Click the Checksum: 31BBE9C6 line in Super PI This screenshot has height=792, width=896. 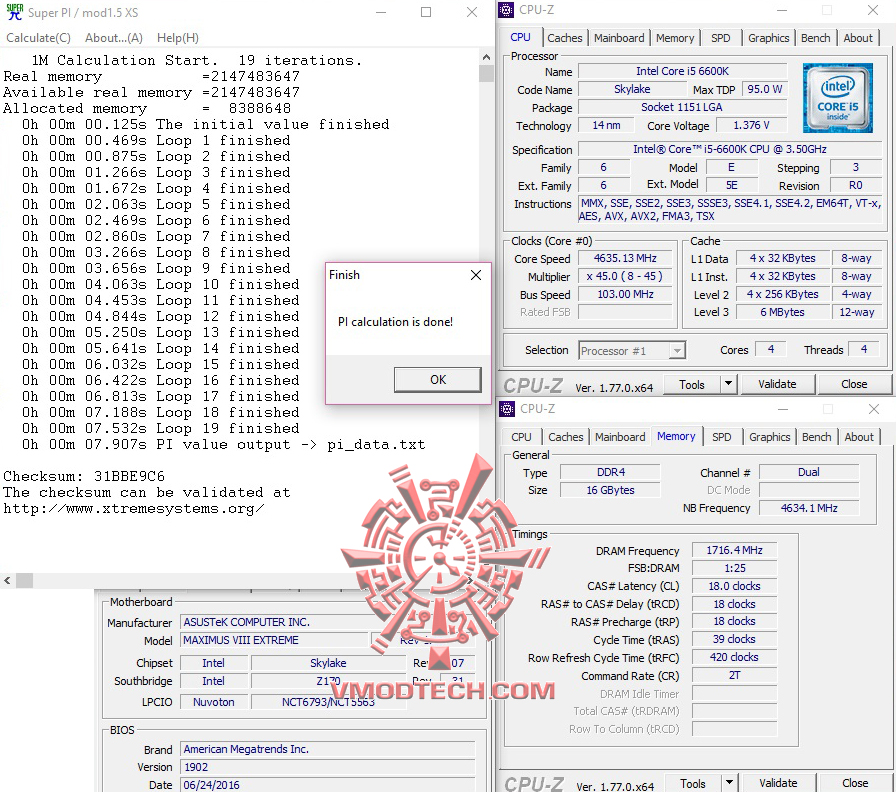(84, 477)
